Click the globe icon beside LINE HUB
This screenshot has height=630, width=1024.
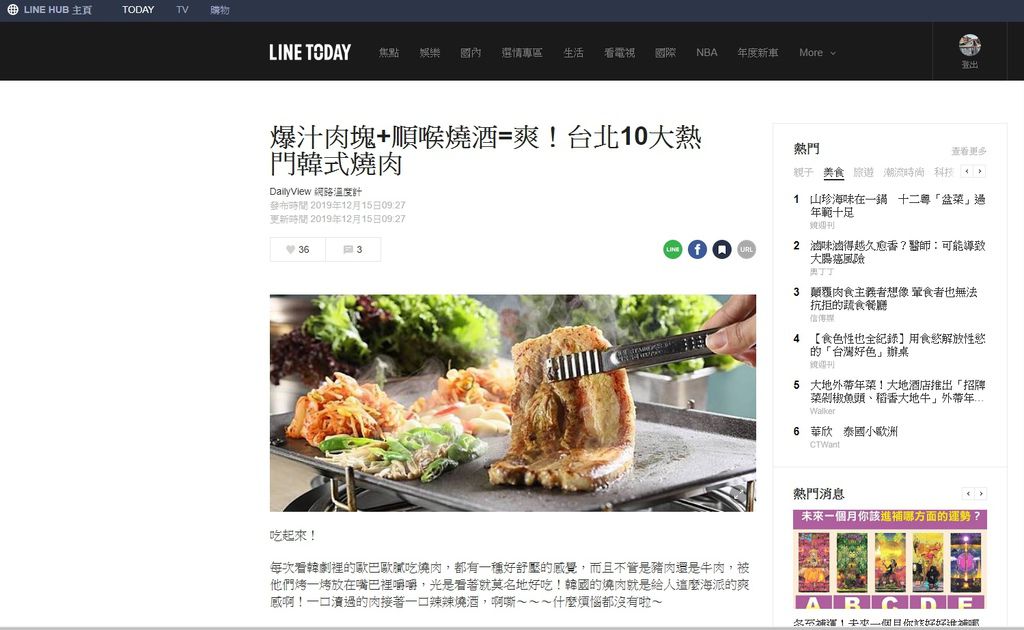click(x=12, y=10)
